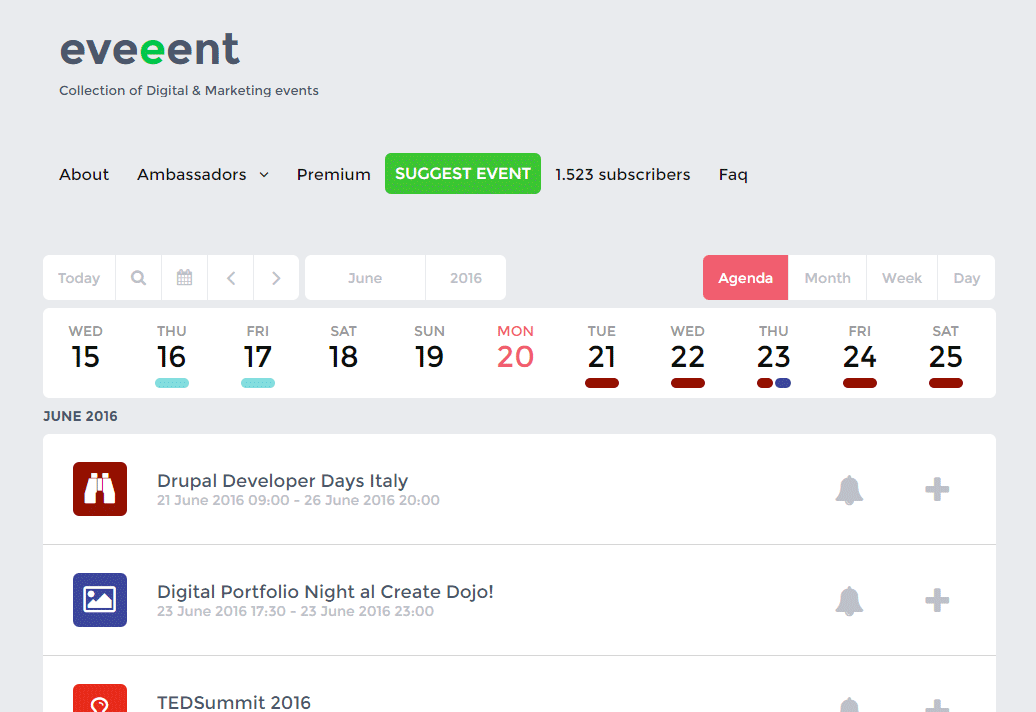The width and height of the screenshot is (1036, 712).
Task: Add Digital Portfolio Night with plus icon
Action: click(937, 600)
